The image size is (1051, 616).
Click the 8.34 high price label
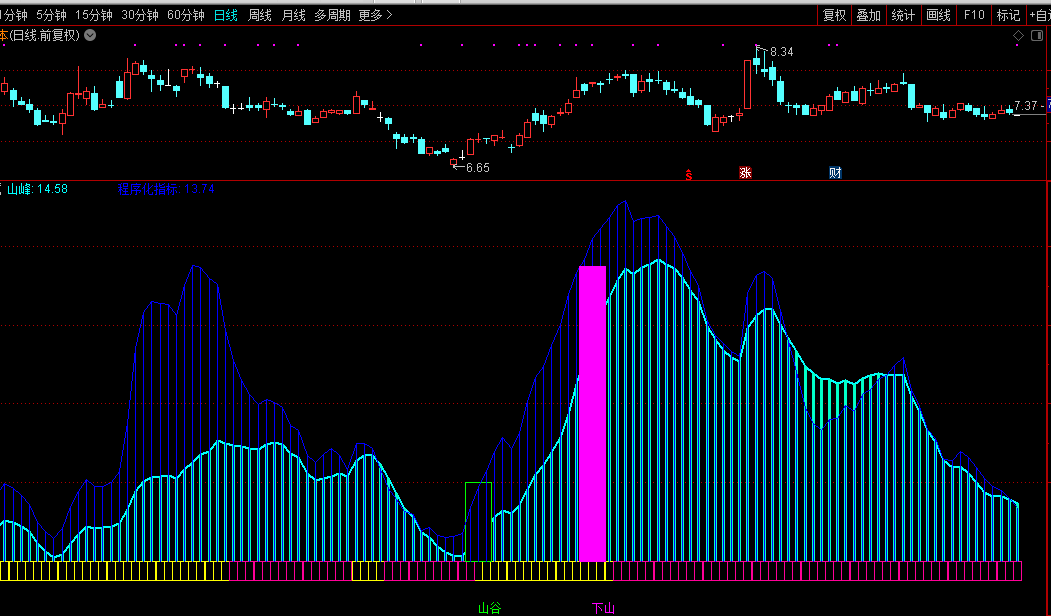click(x=781, y=51)
